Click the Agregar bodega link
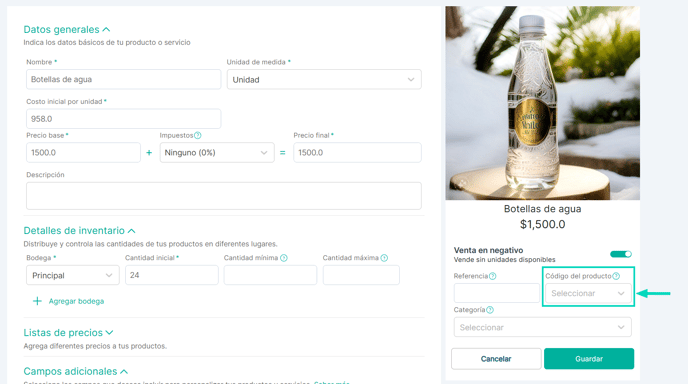688x384 pixels. tap(76, 301)
